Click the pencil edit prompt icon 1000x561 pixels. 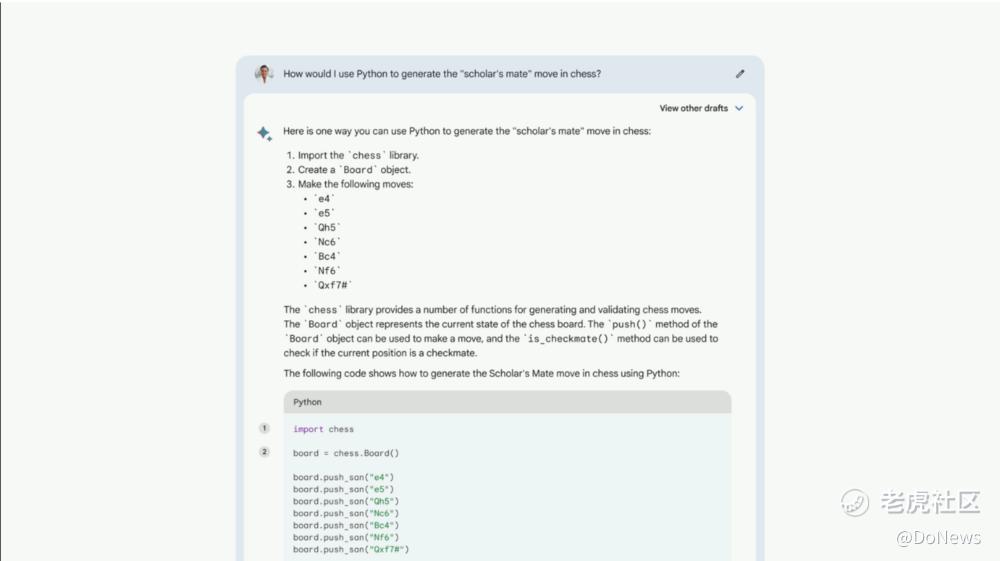pyautogui.click(x=740, y=73)
